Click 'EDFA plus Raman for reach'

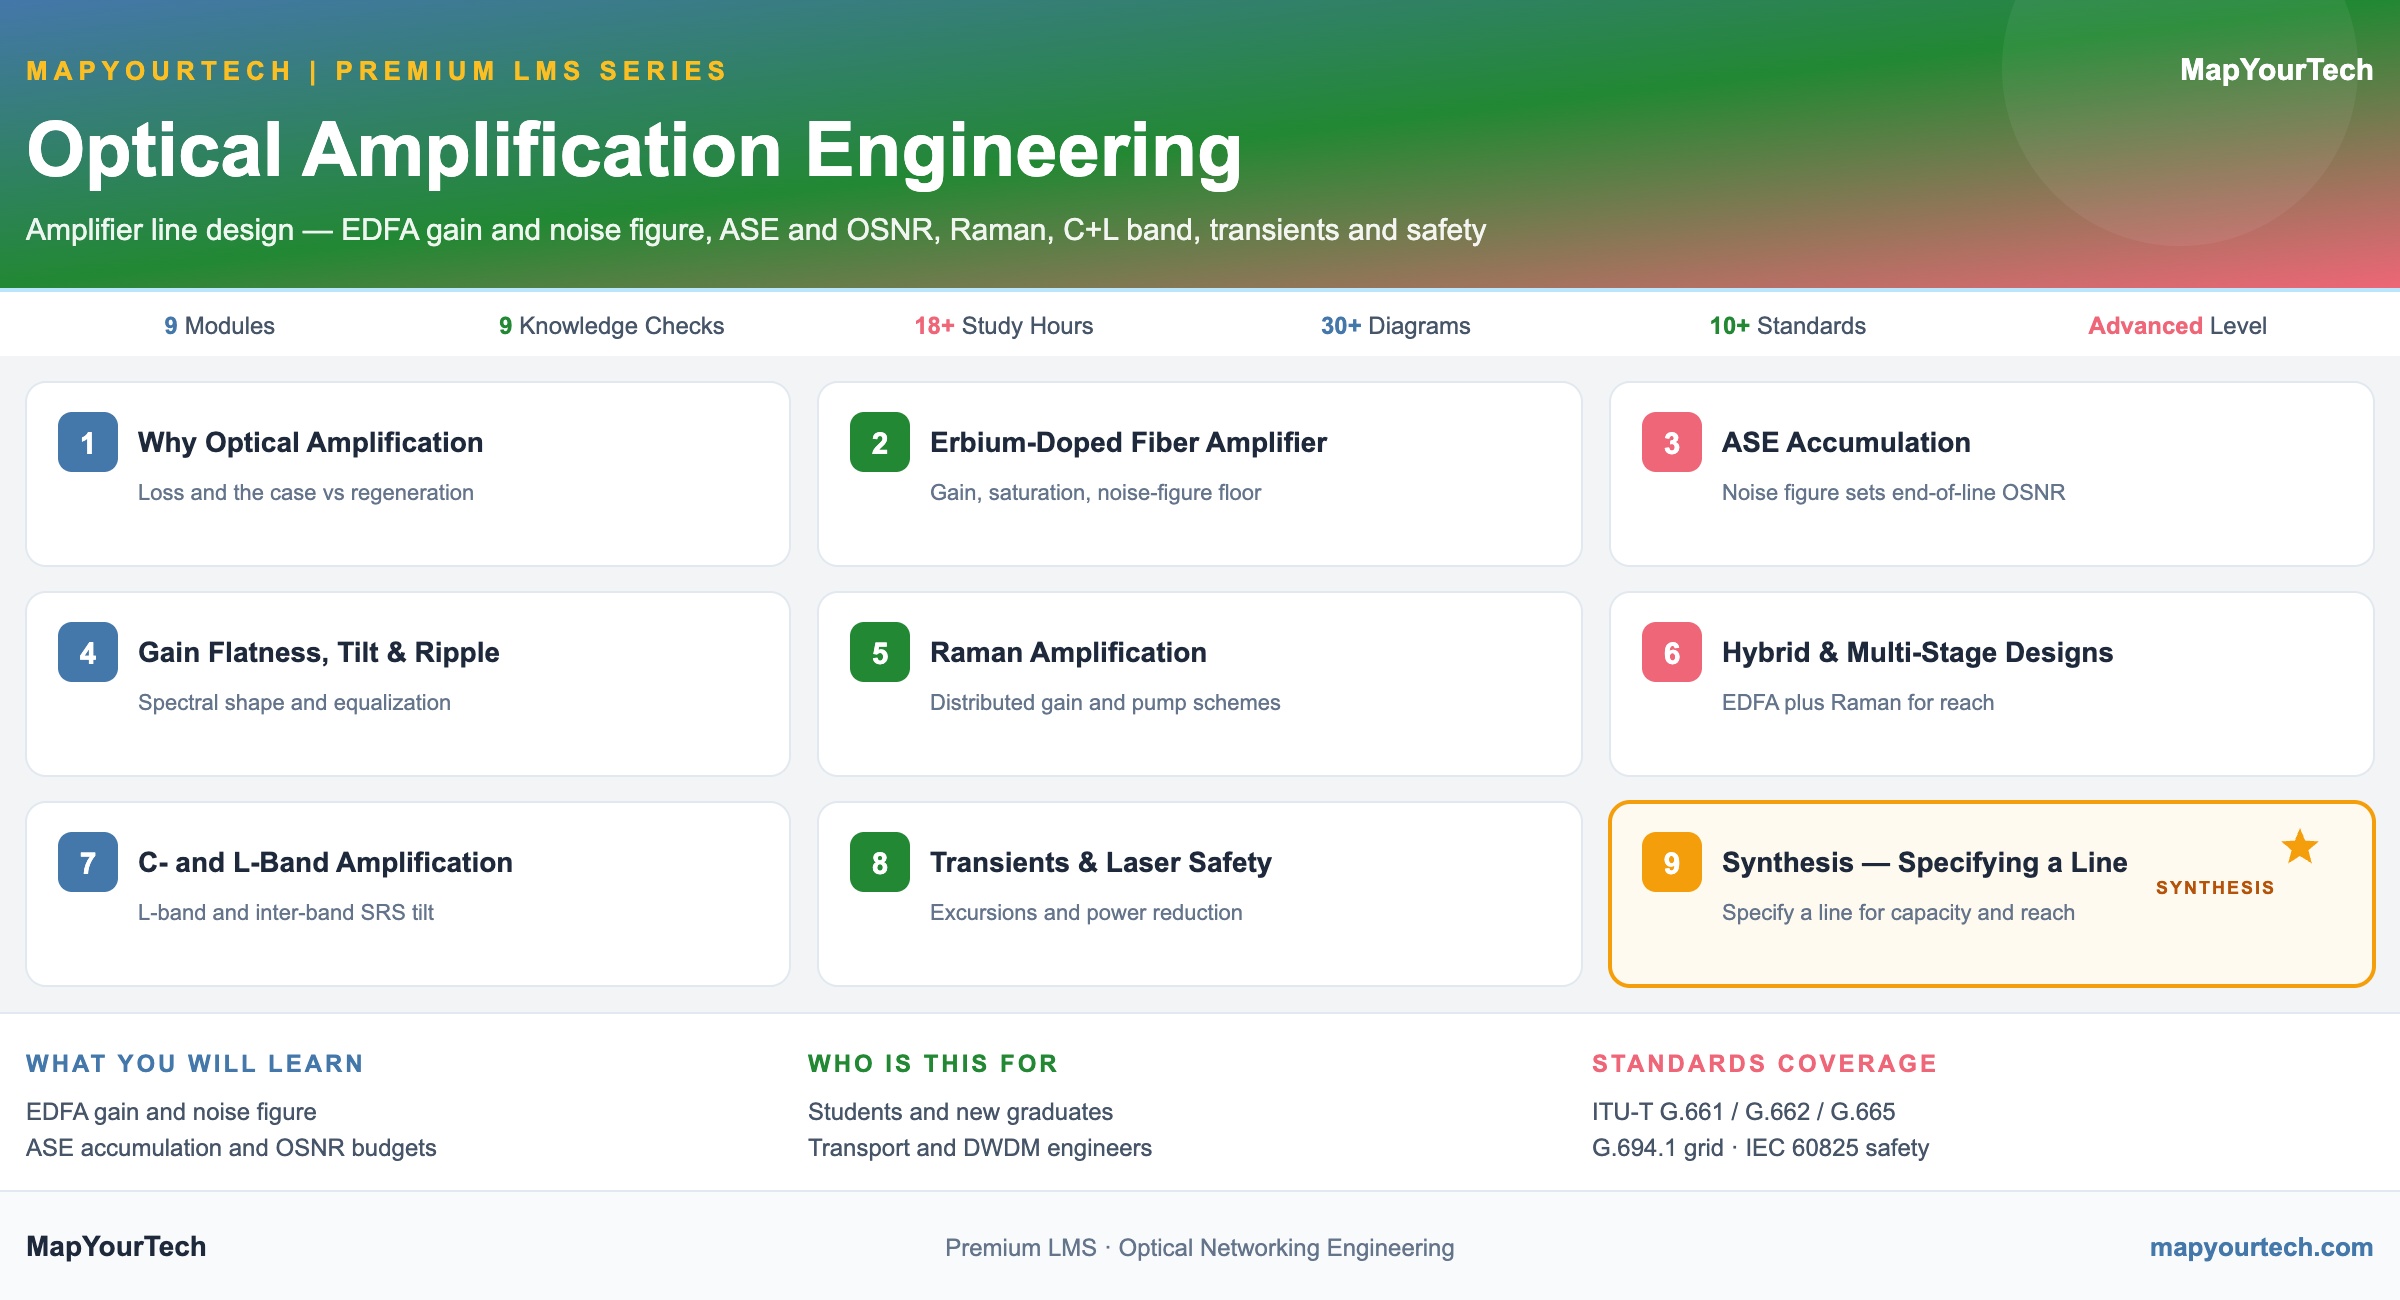click(1858, 702)
